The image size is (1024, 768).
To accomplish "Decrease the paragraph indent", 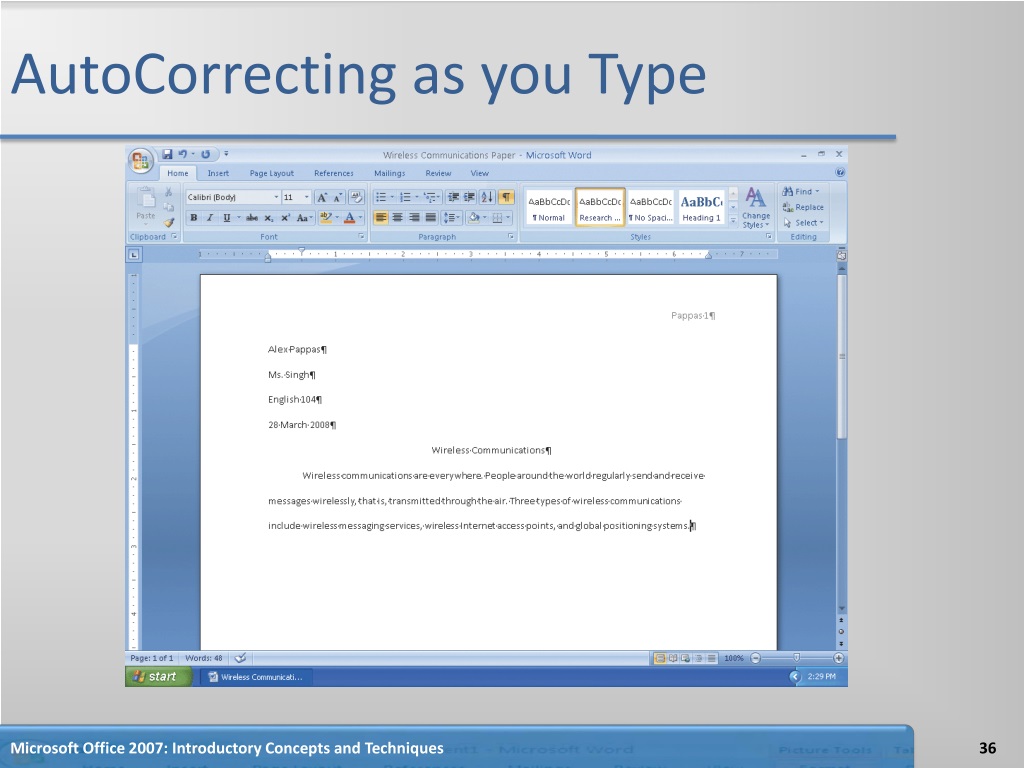I will (453, 197).
